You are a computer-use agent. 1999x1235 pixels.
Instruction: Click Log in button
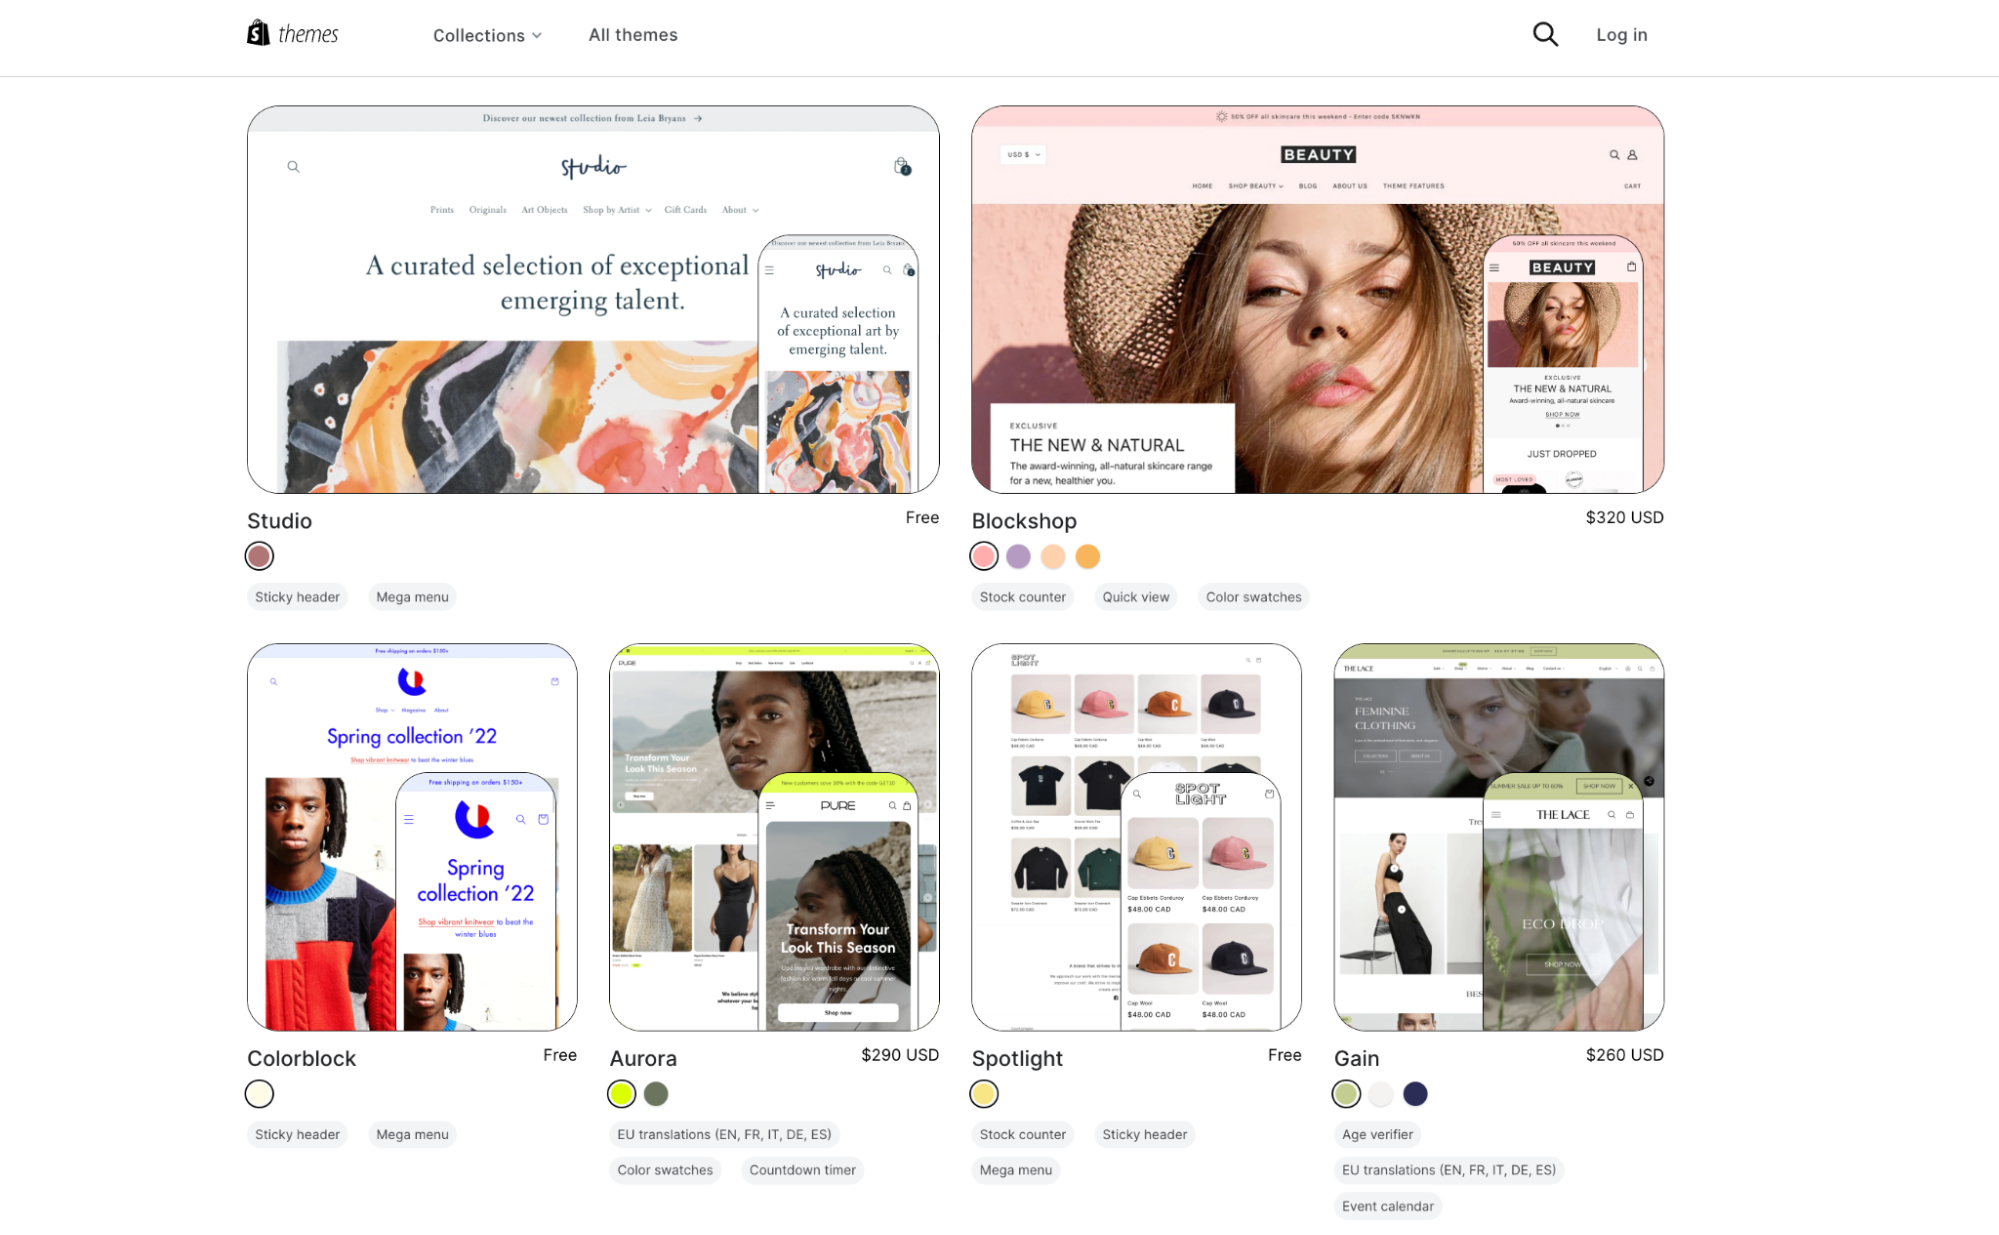[1623, 34]
